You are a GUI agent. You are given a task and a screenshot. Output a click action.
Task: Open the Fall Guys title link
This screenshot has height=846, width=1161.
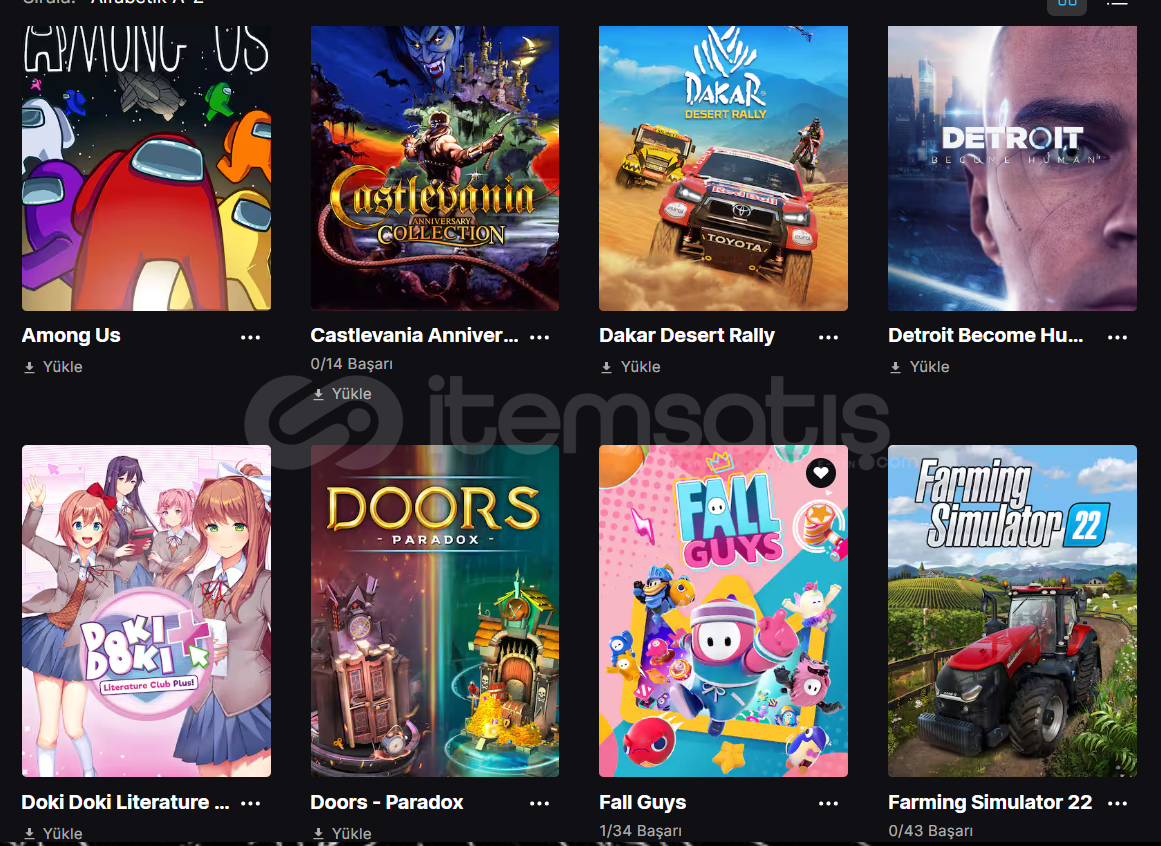643,802
